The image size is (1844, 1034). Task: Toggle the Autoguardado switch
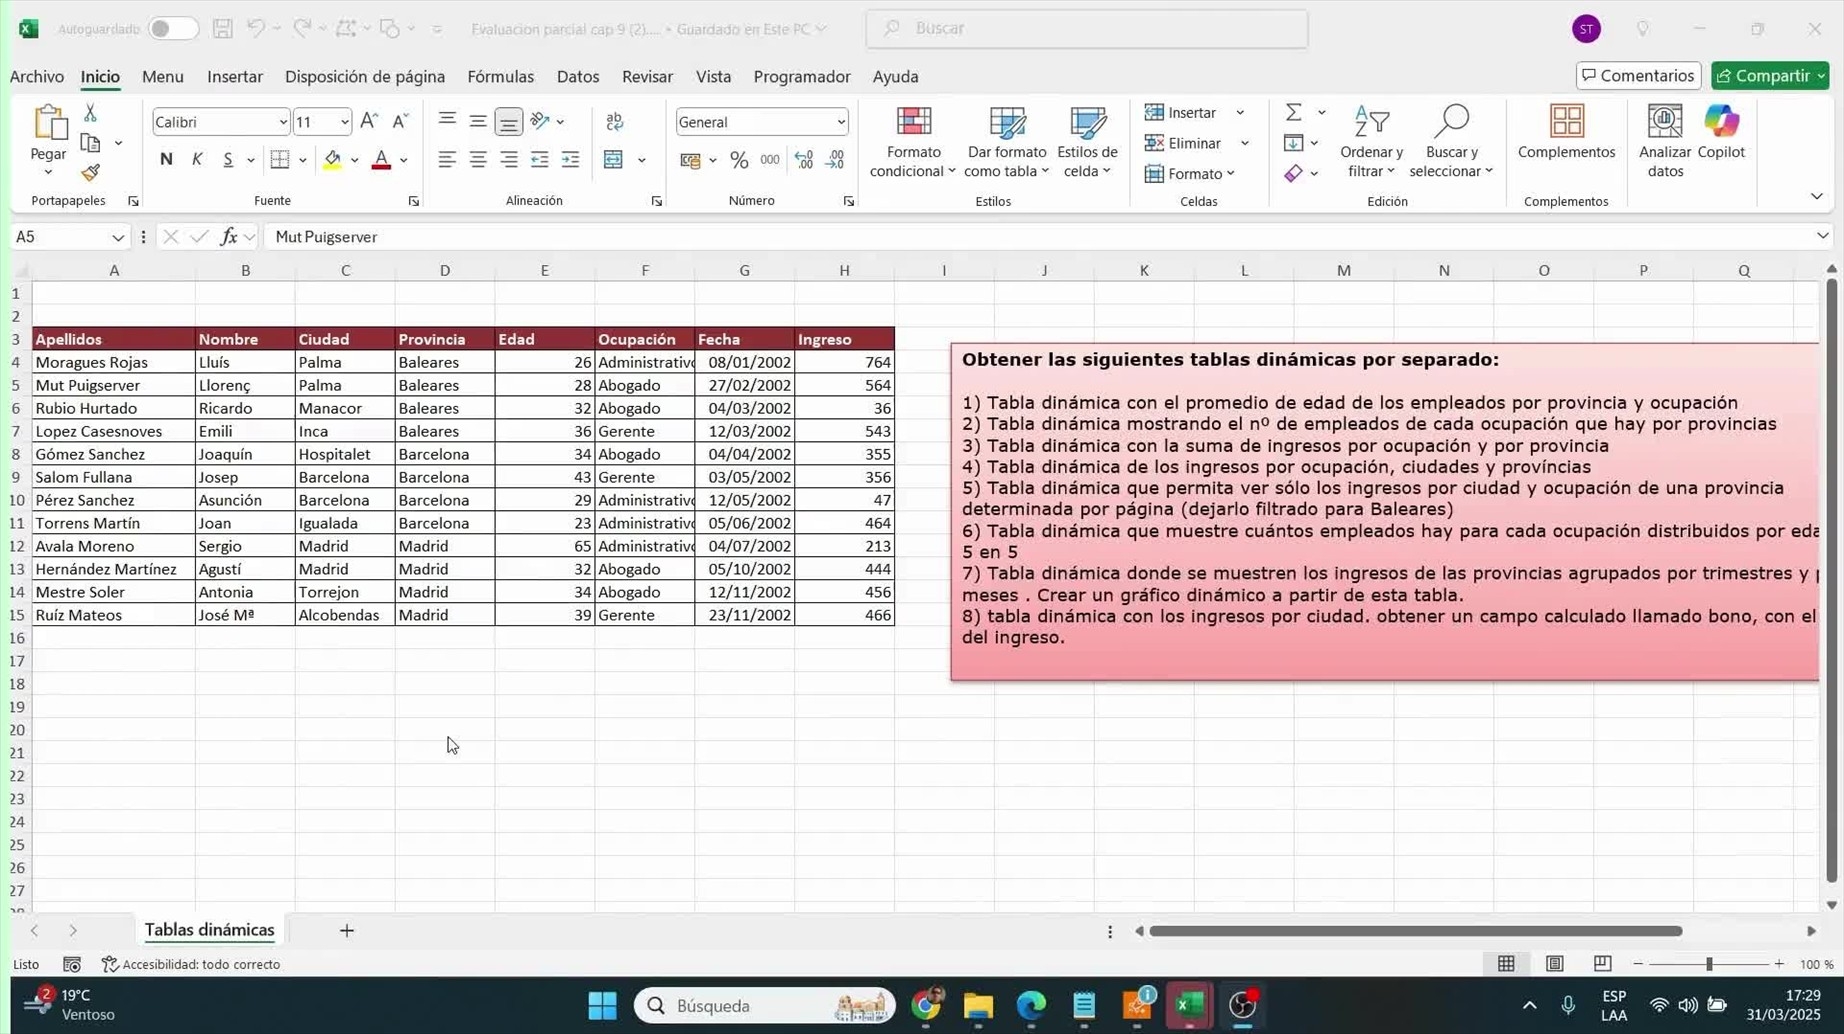coord(172,29)
